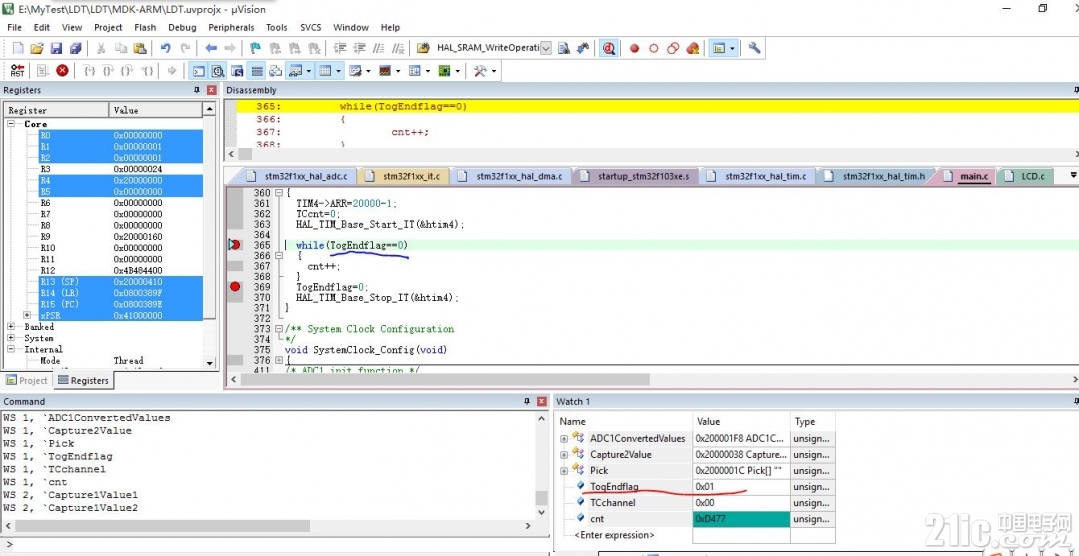This screenshot has height=556, width=1079.
Task: Click the Toolbox hammer icon
Action: (480, 70)
